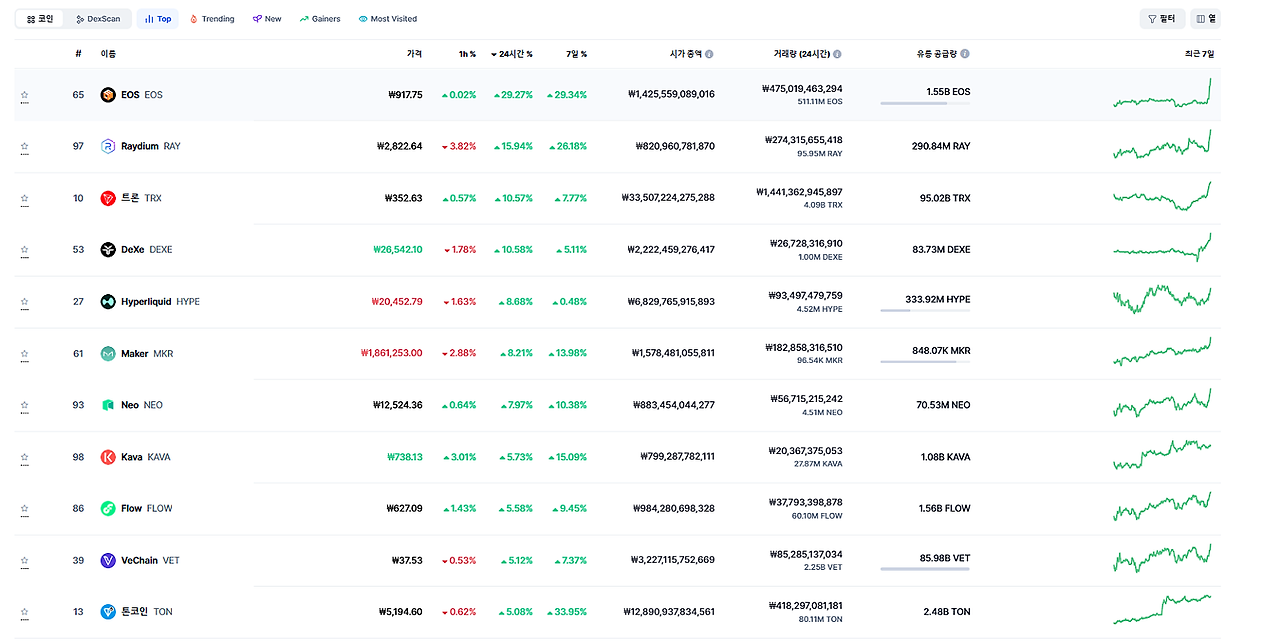
Task: Click the Kava red logo icon
Action: pyautogui.click(x=108, y=457)
